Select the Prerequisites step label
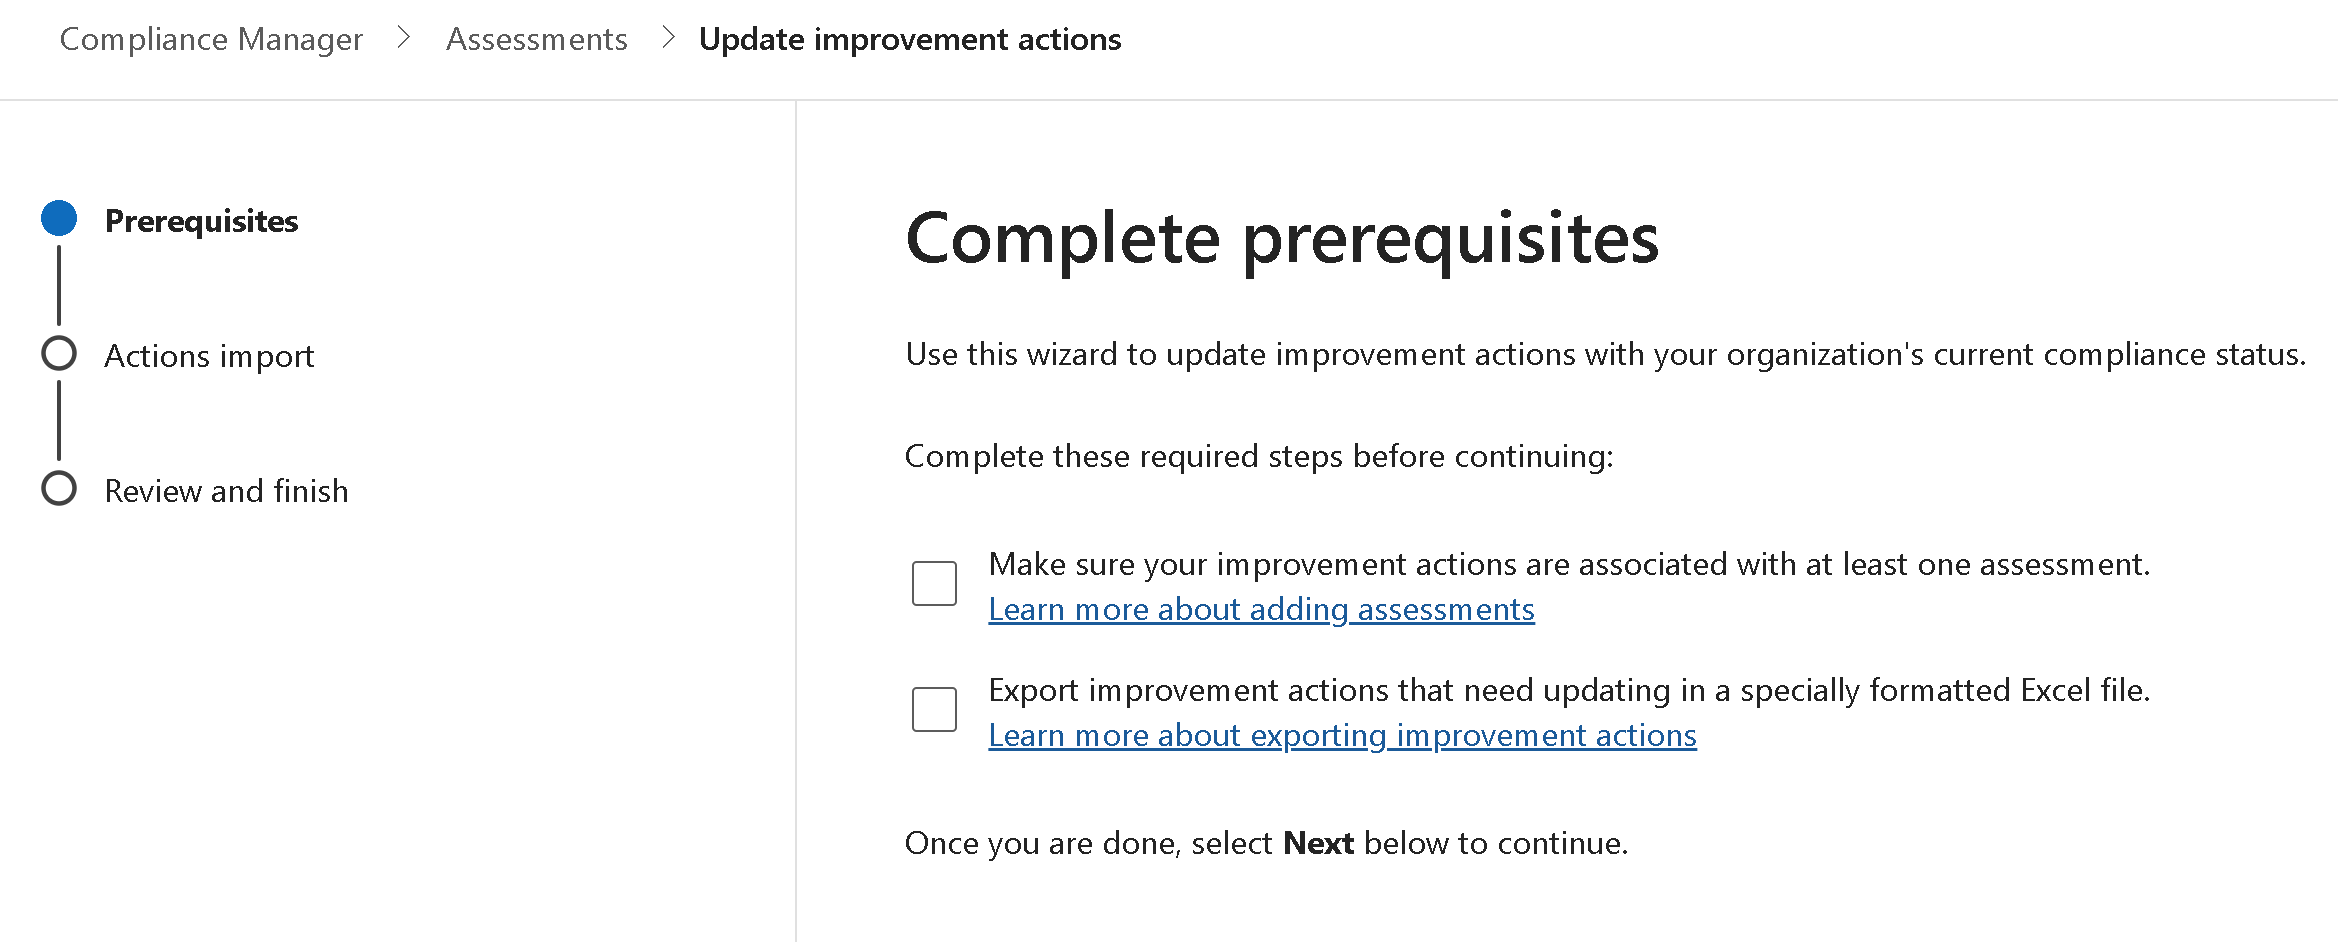Screen dimensions: 2338x942 (x=201, y=221)
